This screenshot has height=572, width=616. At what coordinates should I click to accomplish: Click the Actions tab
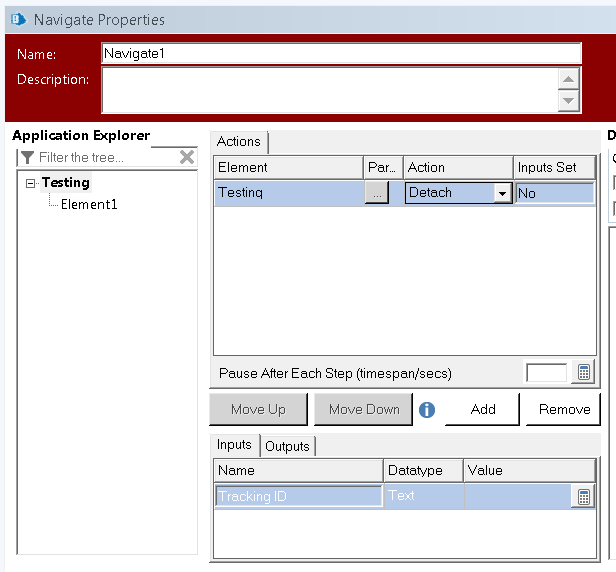click(x=239, y=142)
